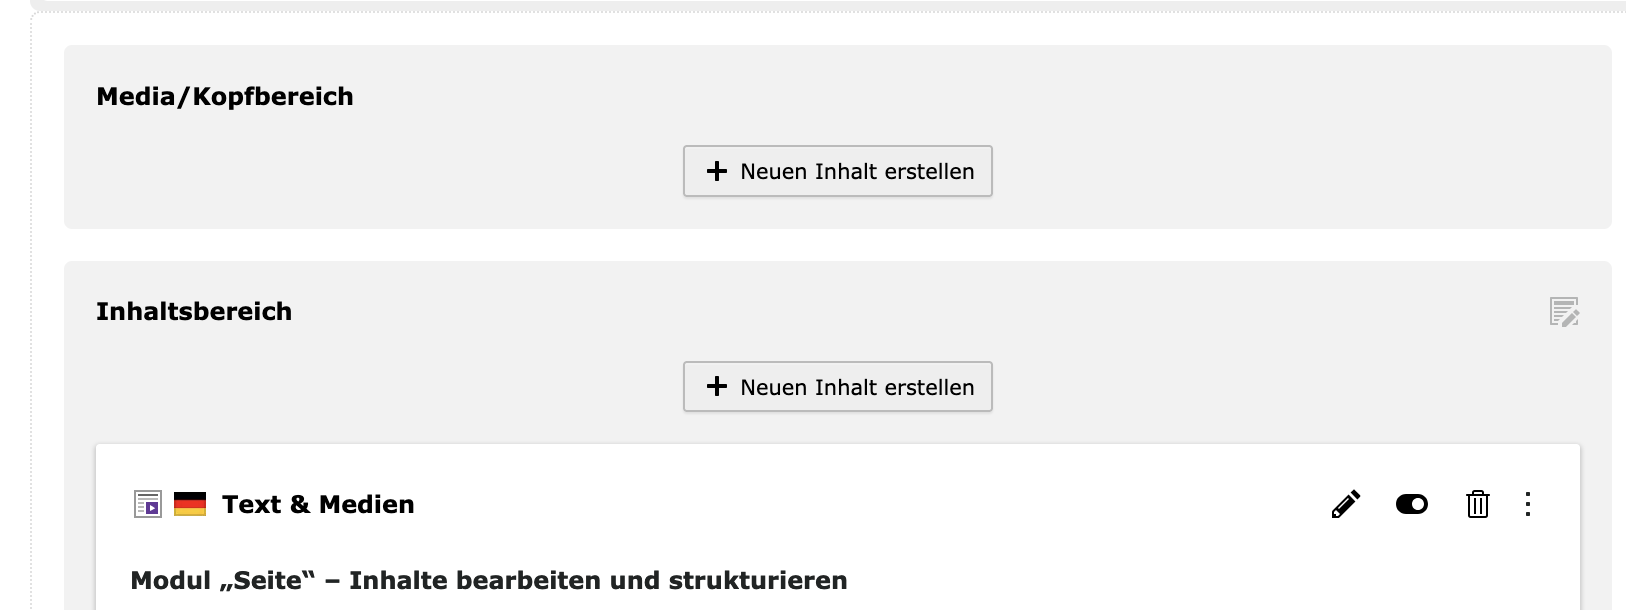The image size is (1626, 610).
Task: Open the three-dot more options menu
Action: (x=1527, y=504)
